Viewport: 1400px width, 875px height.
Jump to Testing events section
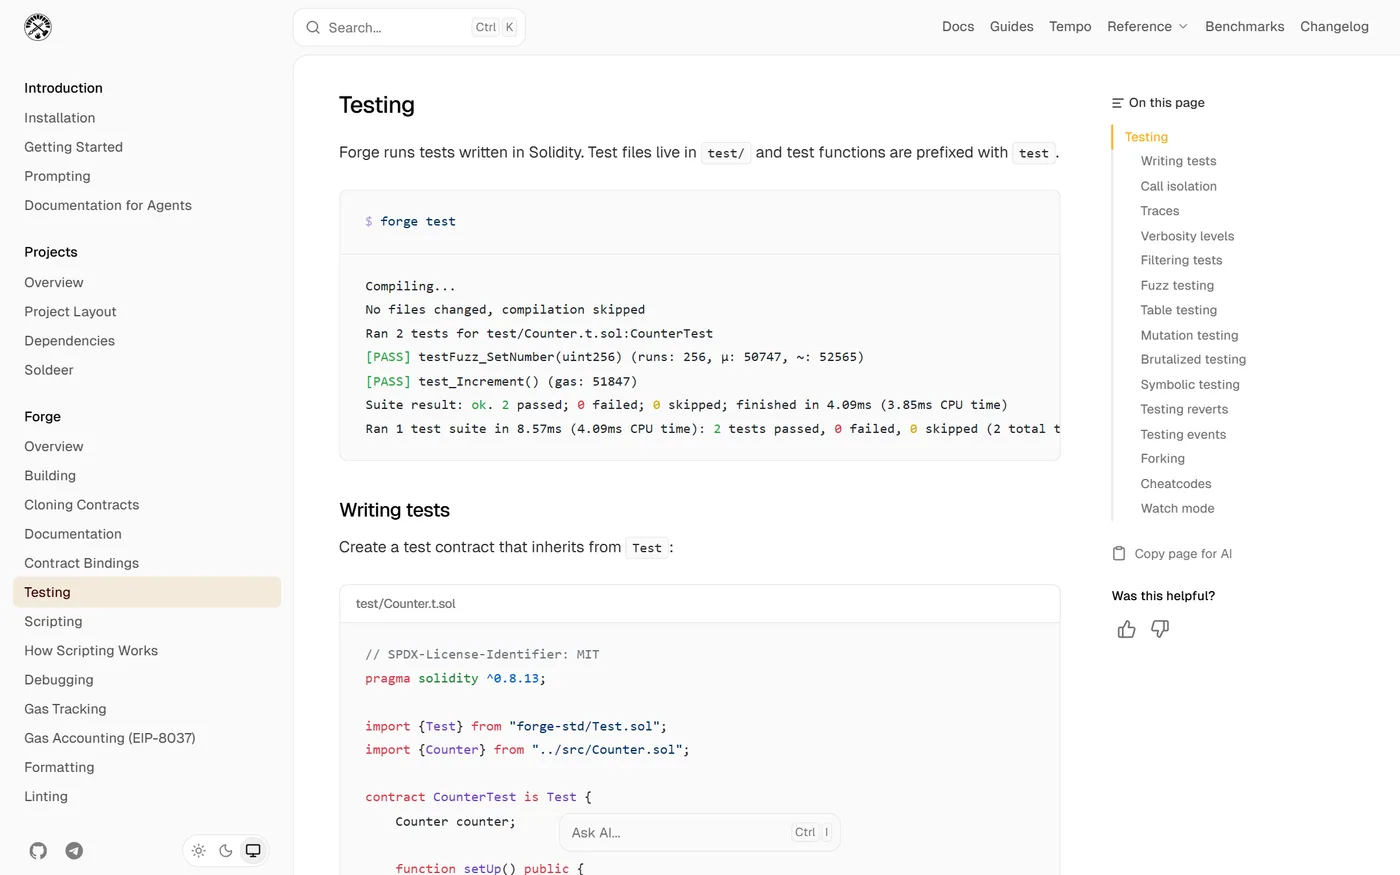click(x=1184, y=434)
